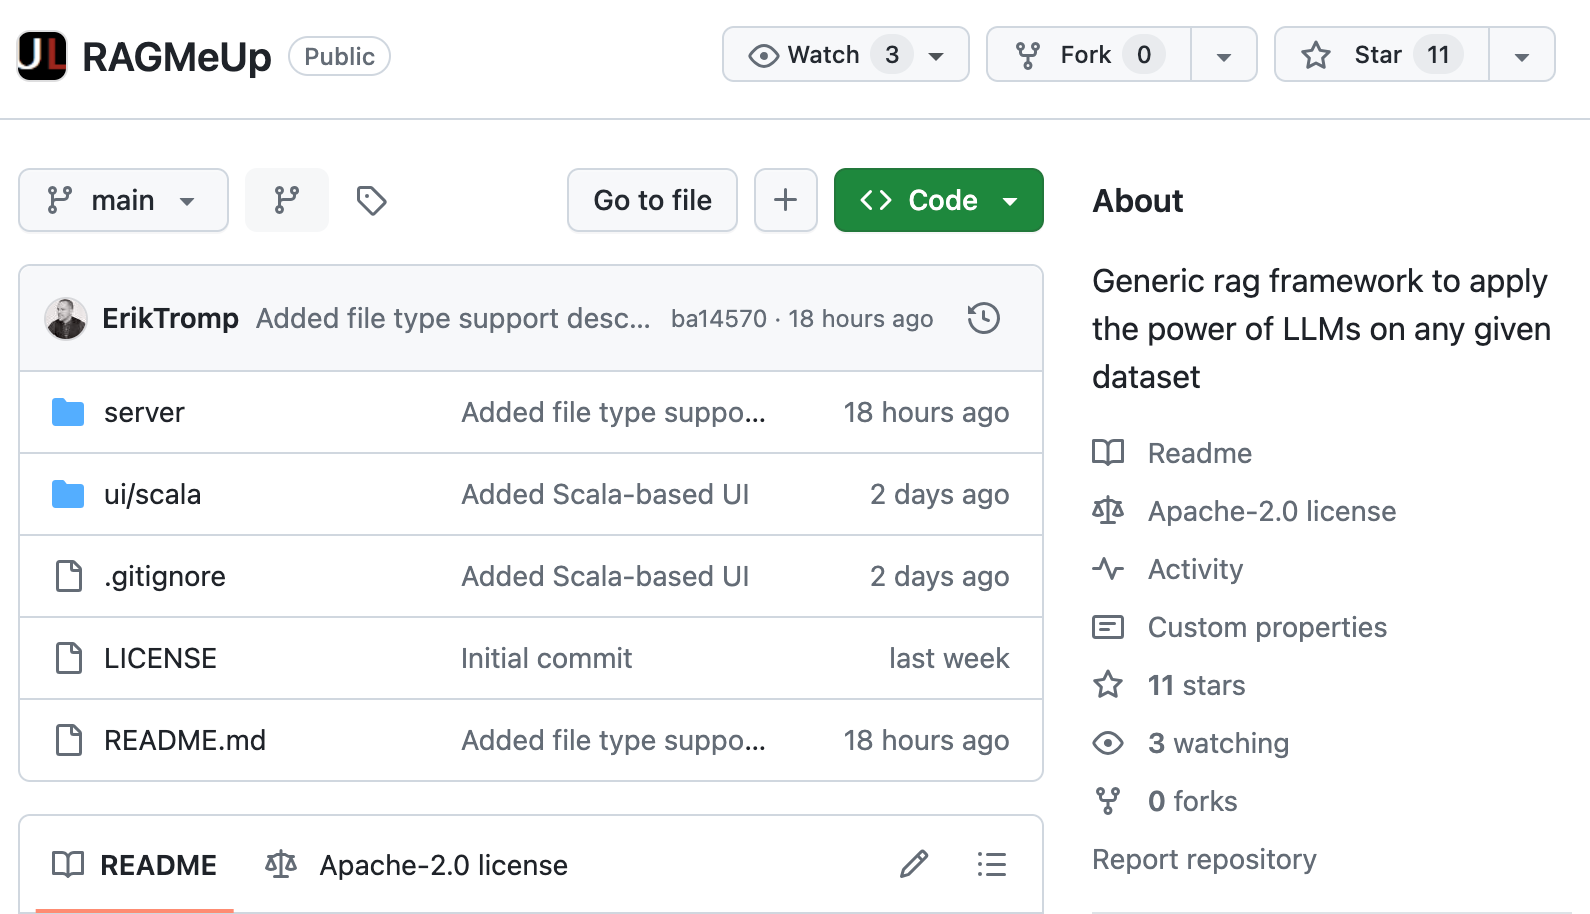Star the repository

[1382, 54]
